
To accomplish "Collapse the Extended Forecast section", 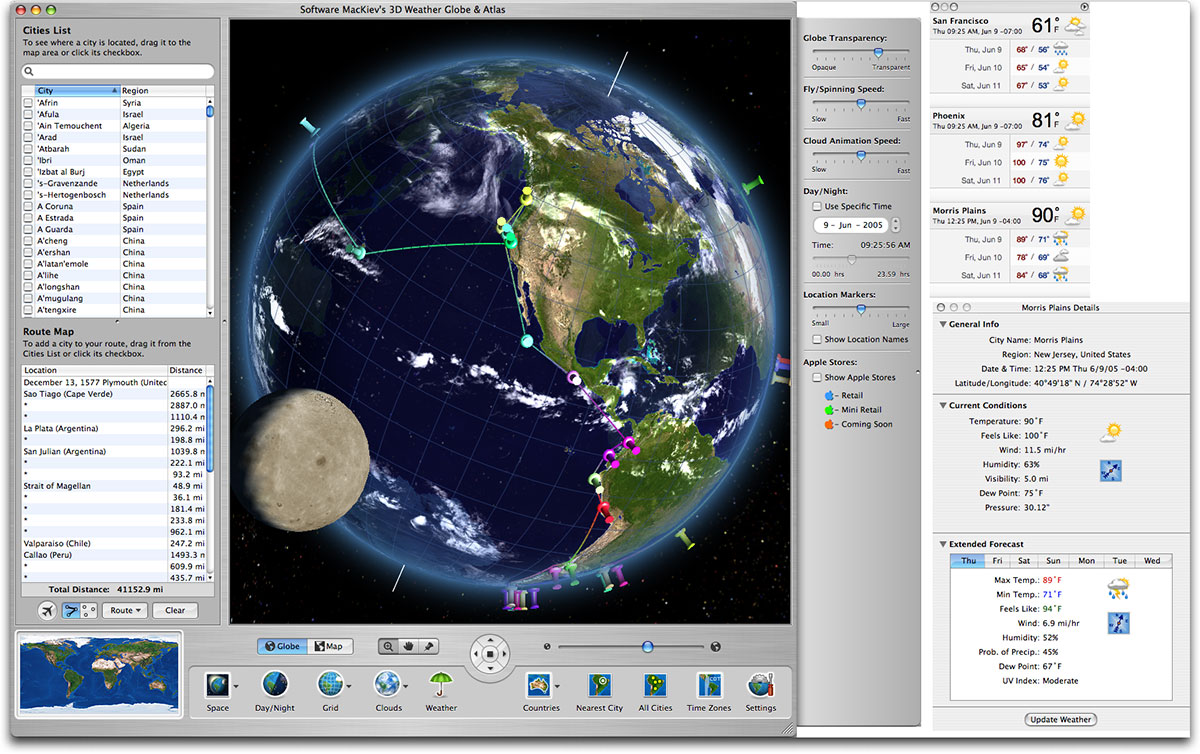I will (x=942, y=544).
